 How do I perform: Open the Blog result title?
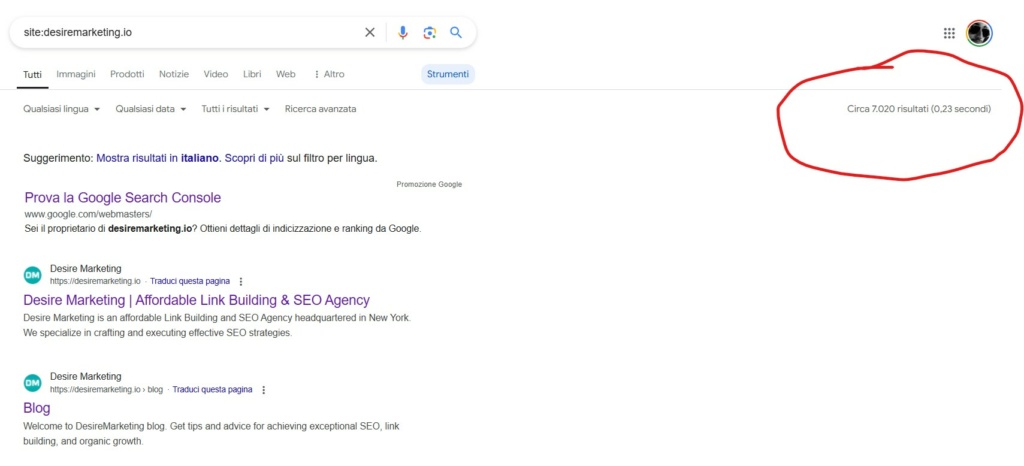pos(37,409)
